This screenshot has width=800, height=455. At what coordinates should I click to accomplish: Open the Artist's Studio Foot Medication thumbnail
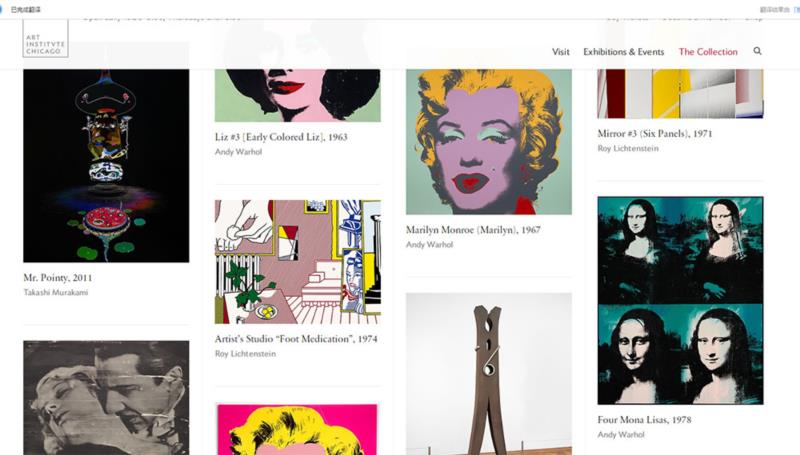pos(297,262)
